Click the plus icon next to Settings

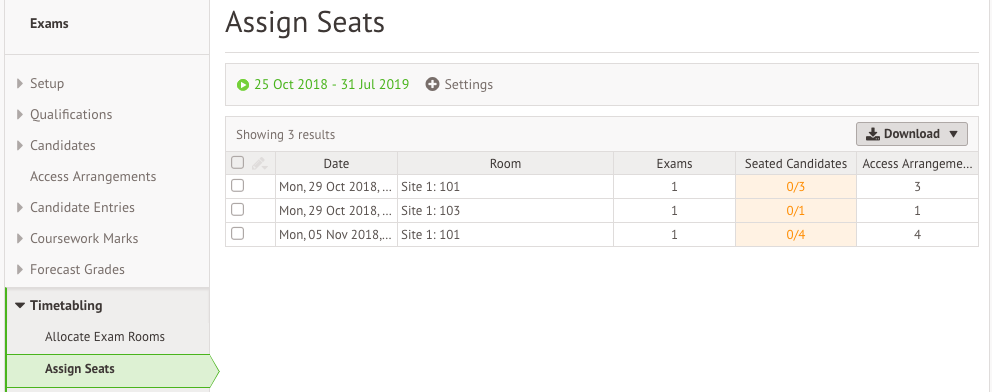click(432, 85)
